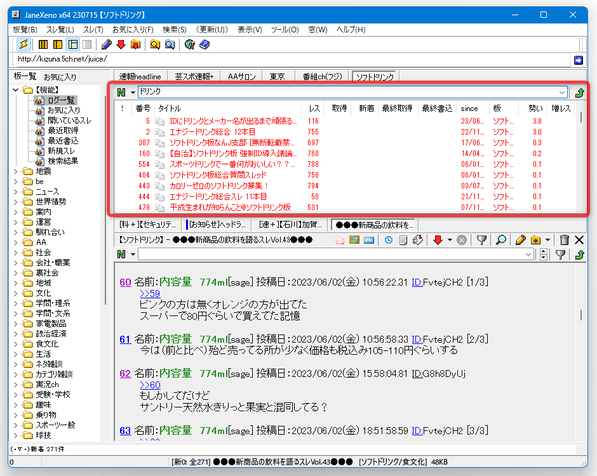Open the magnifier search icon in the thread toolbar
Screen dimensions: 597x476
pyautogui.click(x=501, y=240)
